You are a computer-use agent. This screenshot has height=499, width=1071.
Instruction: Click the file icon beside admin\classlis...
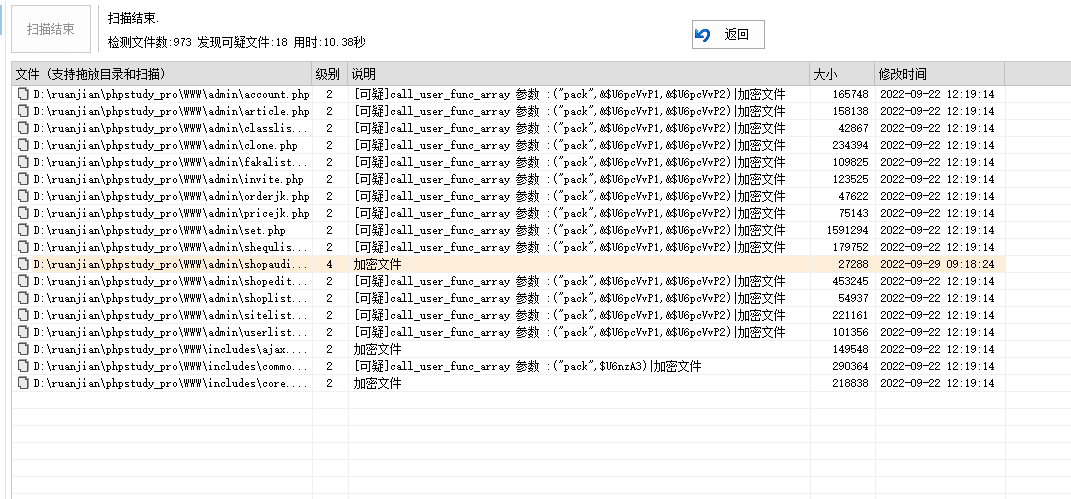[x=23, y=128]
